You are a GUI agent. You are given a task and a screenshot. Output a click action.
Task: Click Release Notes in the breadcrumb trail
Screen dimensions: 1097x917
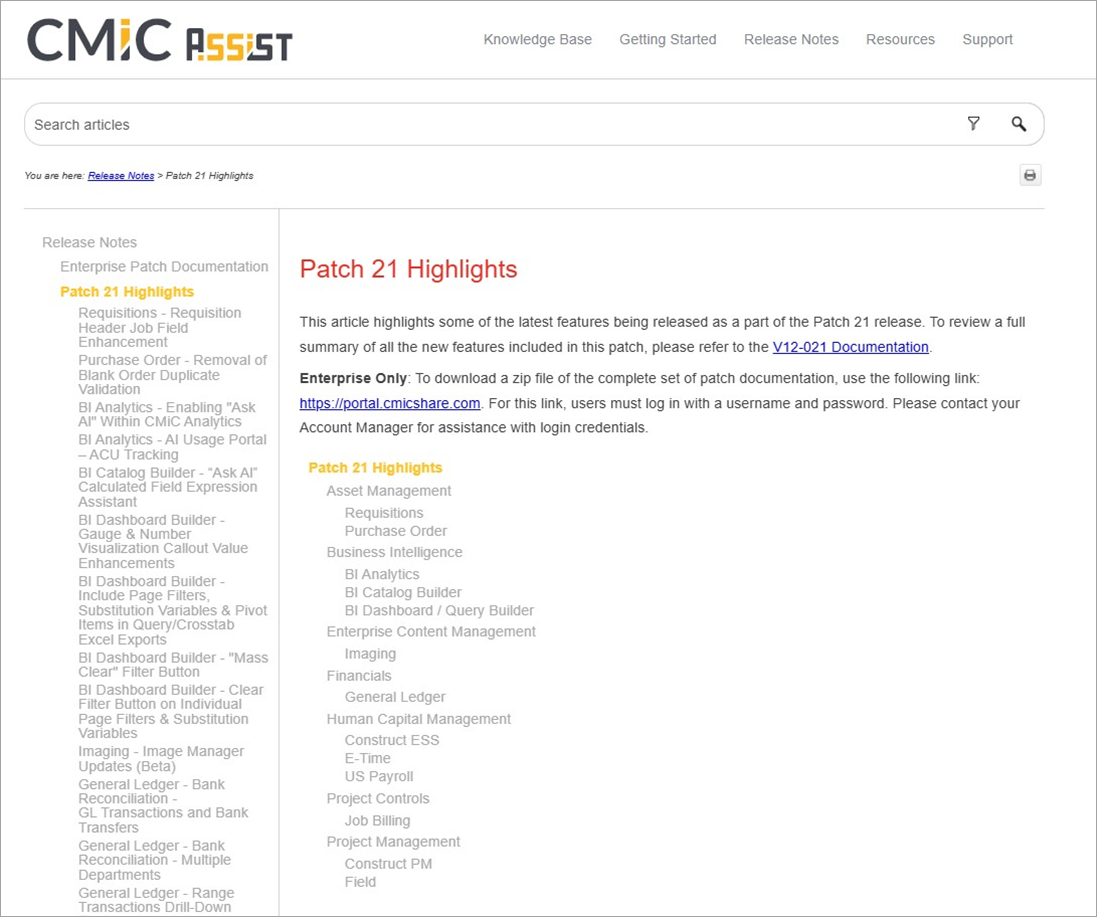[x=121, y=175]
